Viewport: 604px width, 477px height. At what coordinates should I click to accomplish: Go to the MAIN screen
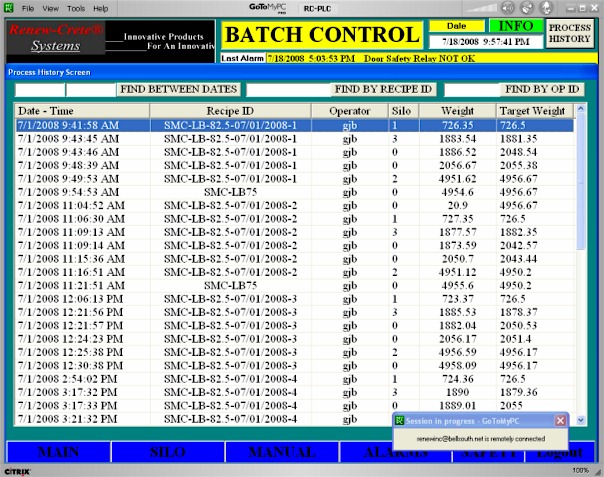pyautogui.click(x=58, y=452)
